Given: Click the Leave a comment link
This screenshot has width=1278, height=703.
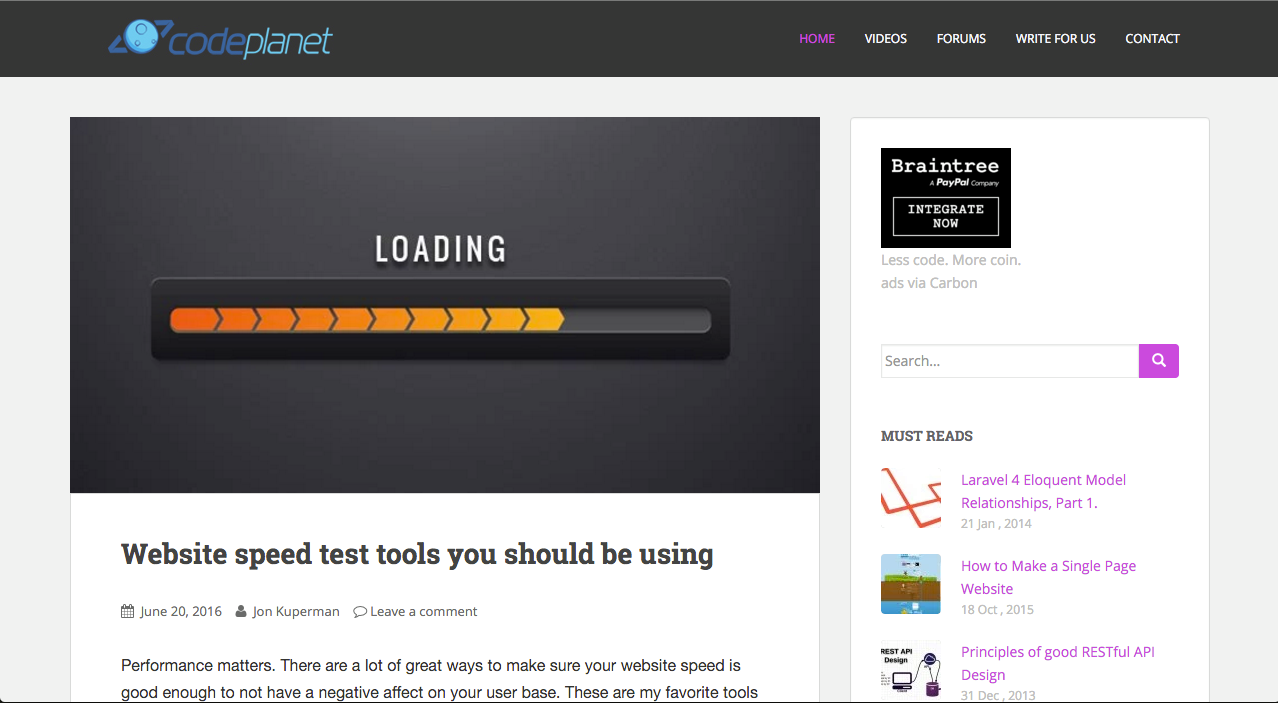Looking at the screenshot, I should coord(424,611).
